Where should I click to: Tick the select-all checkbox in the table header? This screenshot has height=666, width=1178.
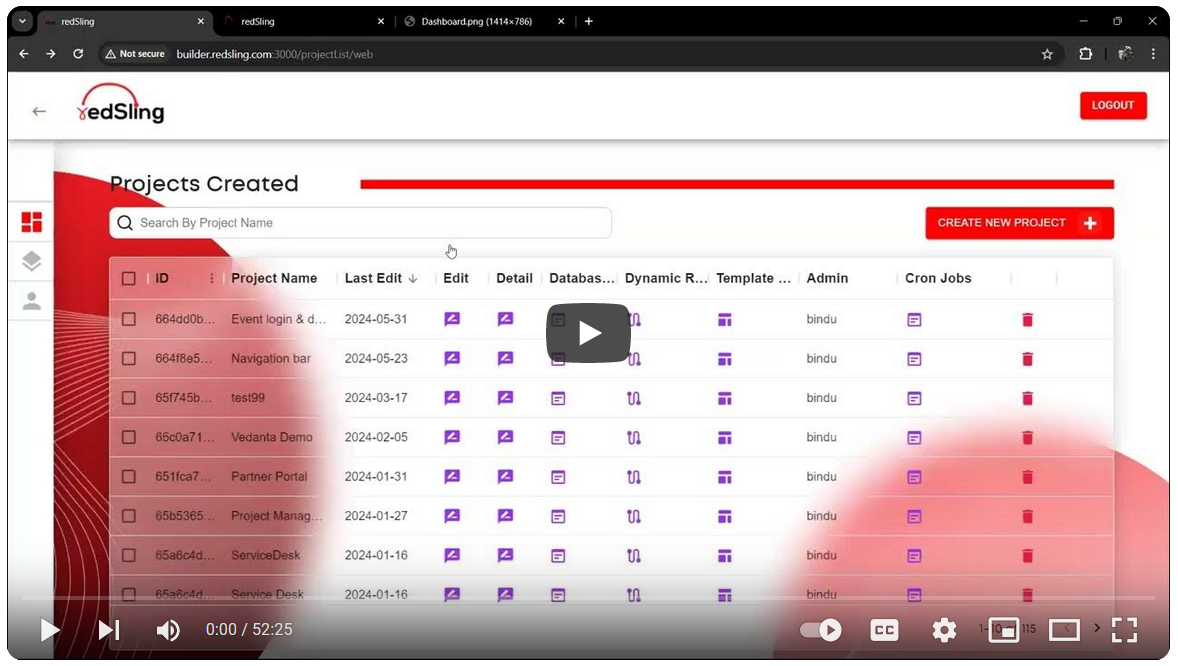click(128, 279)
